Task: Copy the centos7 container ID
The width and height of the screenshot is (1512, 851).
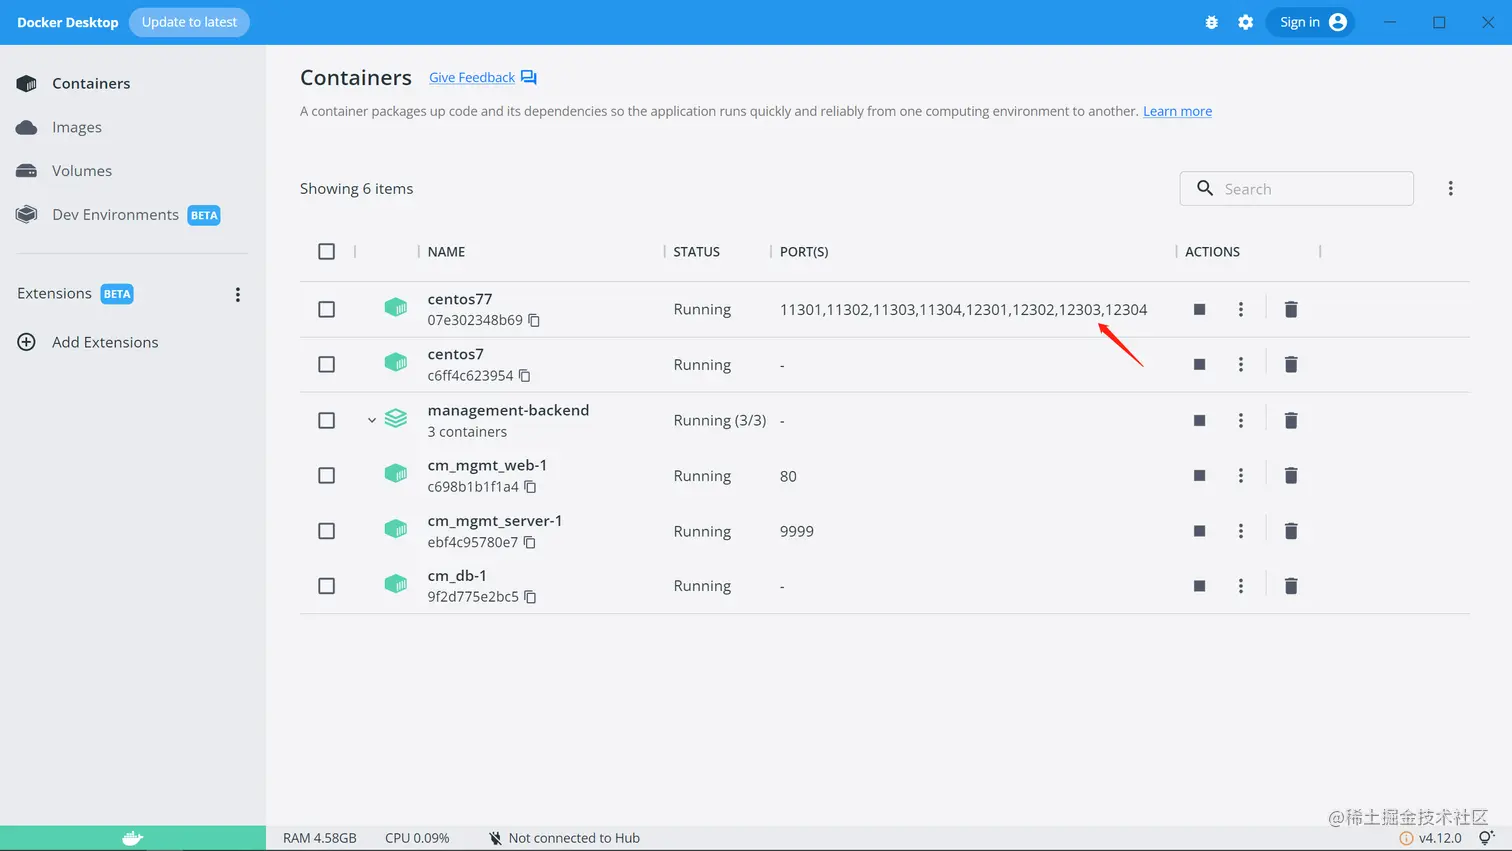Action: (524, 376)
